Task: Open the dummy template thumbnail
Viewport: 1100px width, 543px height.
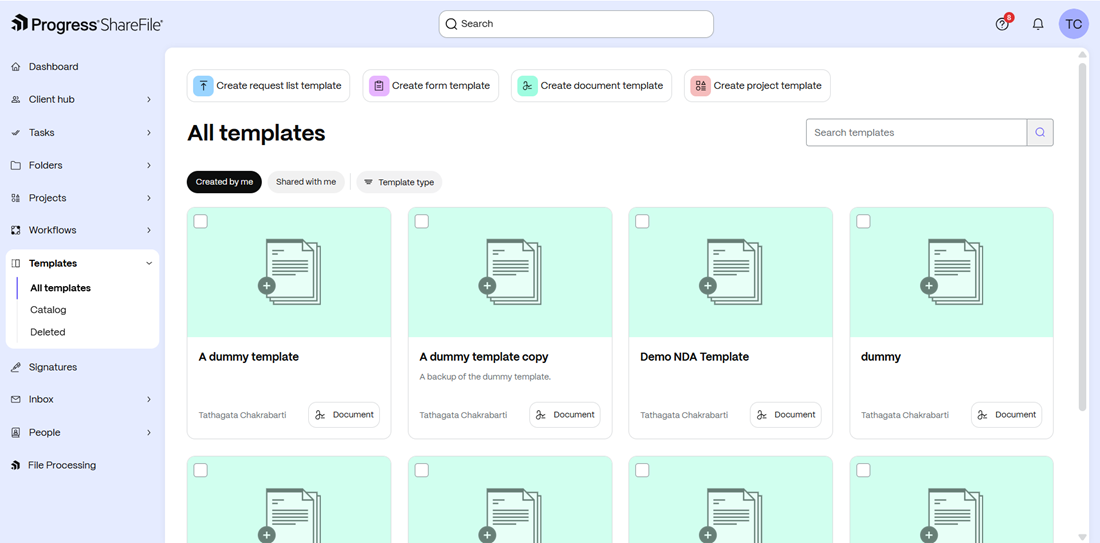Action: pyautogui.click(x=951, y=272)
